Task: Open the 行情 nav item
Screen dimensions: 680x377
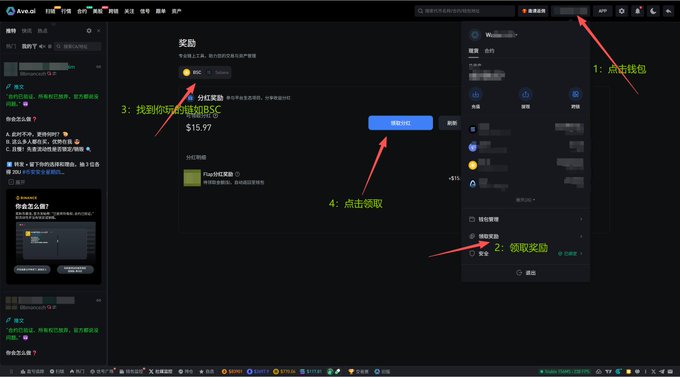Action: pos(66,11)
